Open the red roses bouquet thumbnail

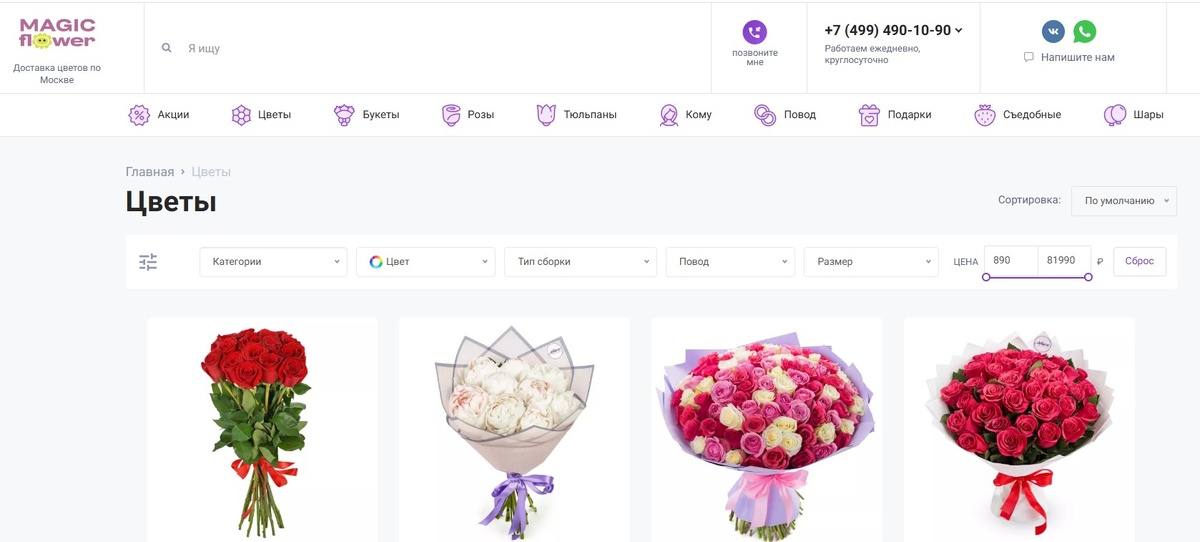click(262, 429)
